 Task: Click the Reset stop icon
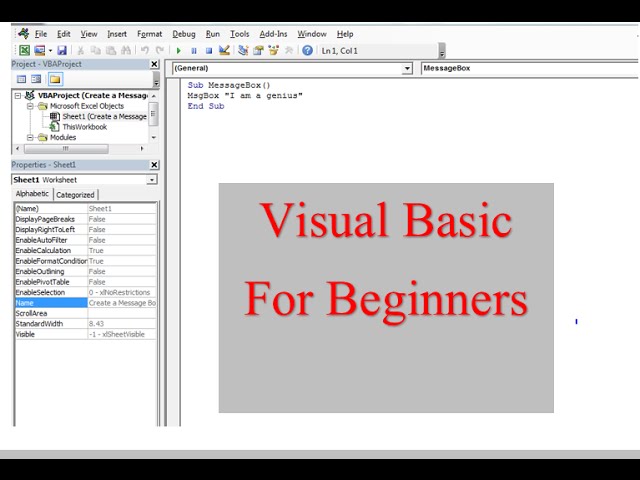pos(209,51)
